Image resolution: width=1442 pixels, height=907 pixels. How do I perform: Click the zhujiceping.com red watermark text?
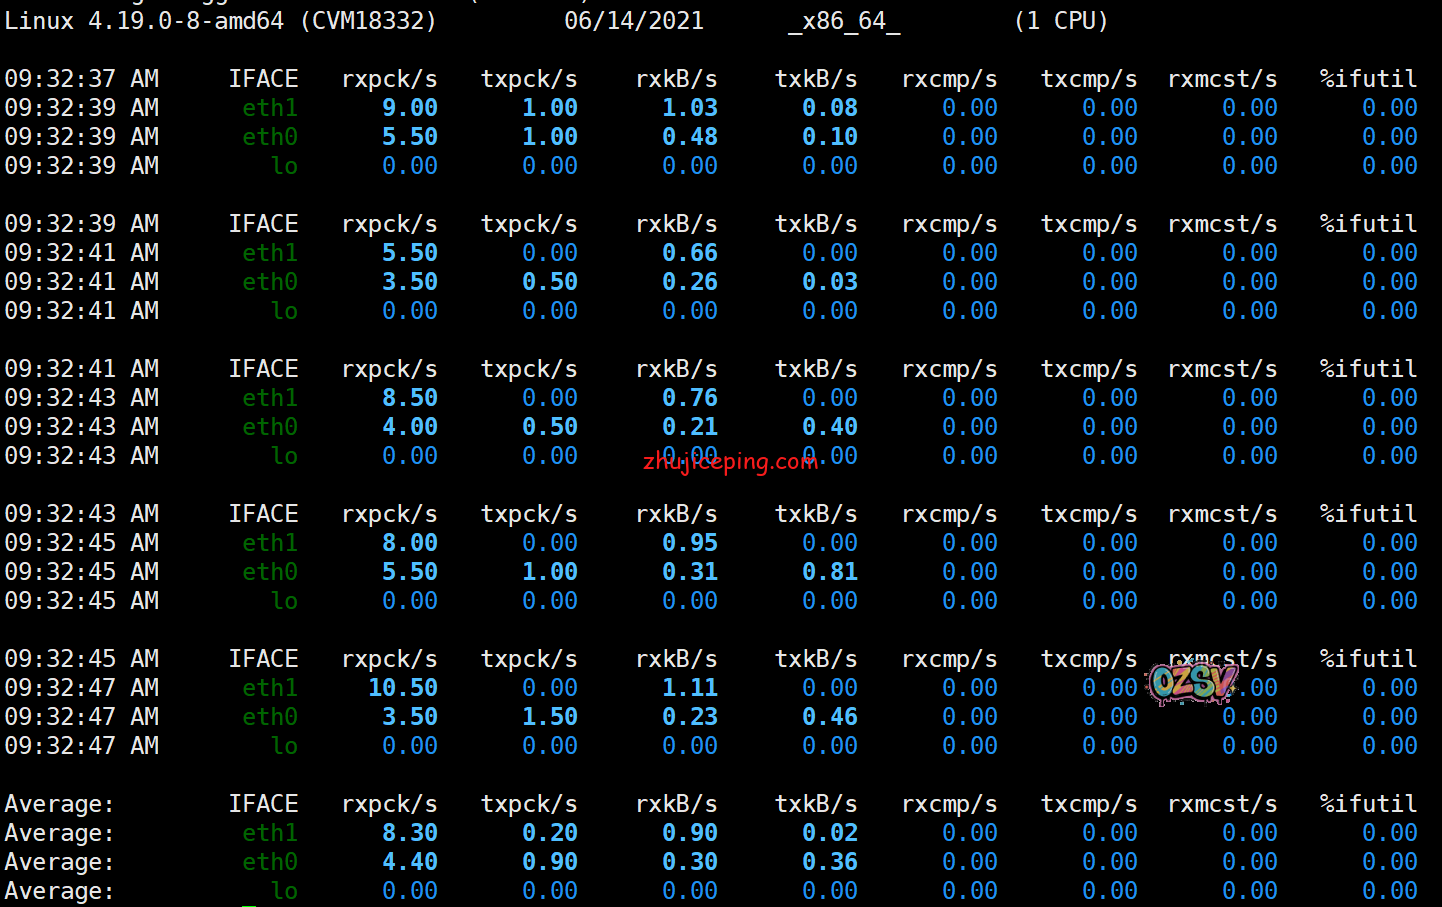click(x=731, y=462)
